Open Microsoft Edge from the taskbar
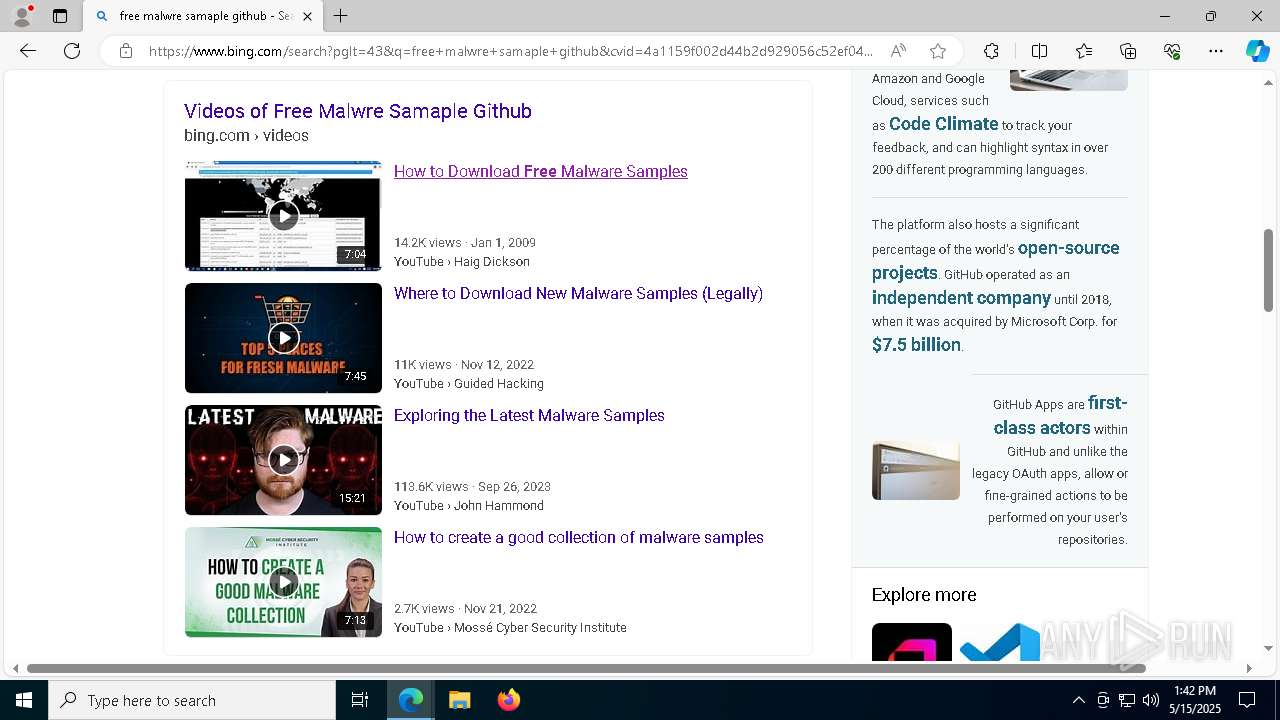 (411, 700)
